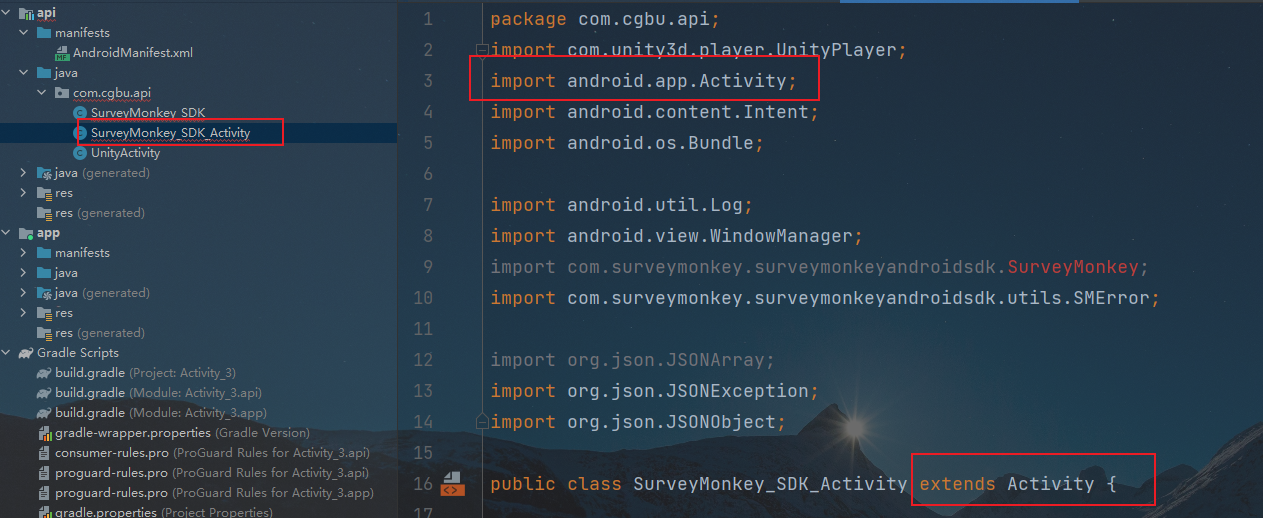Click the package com.cgbu.api declaration

click(x=604, y=19)
